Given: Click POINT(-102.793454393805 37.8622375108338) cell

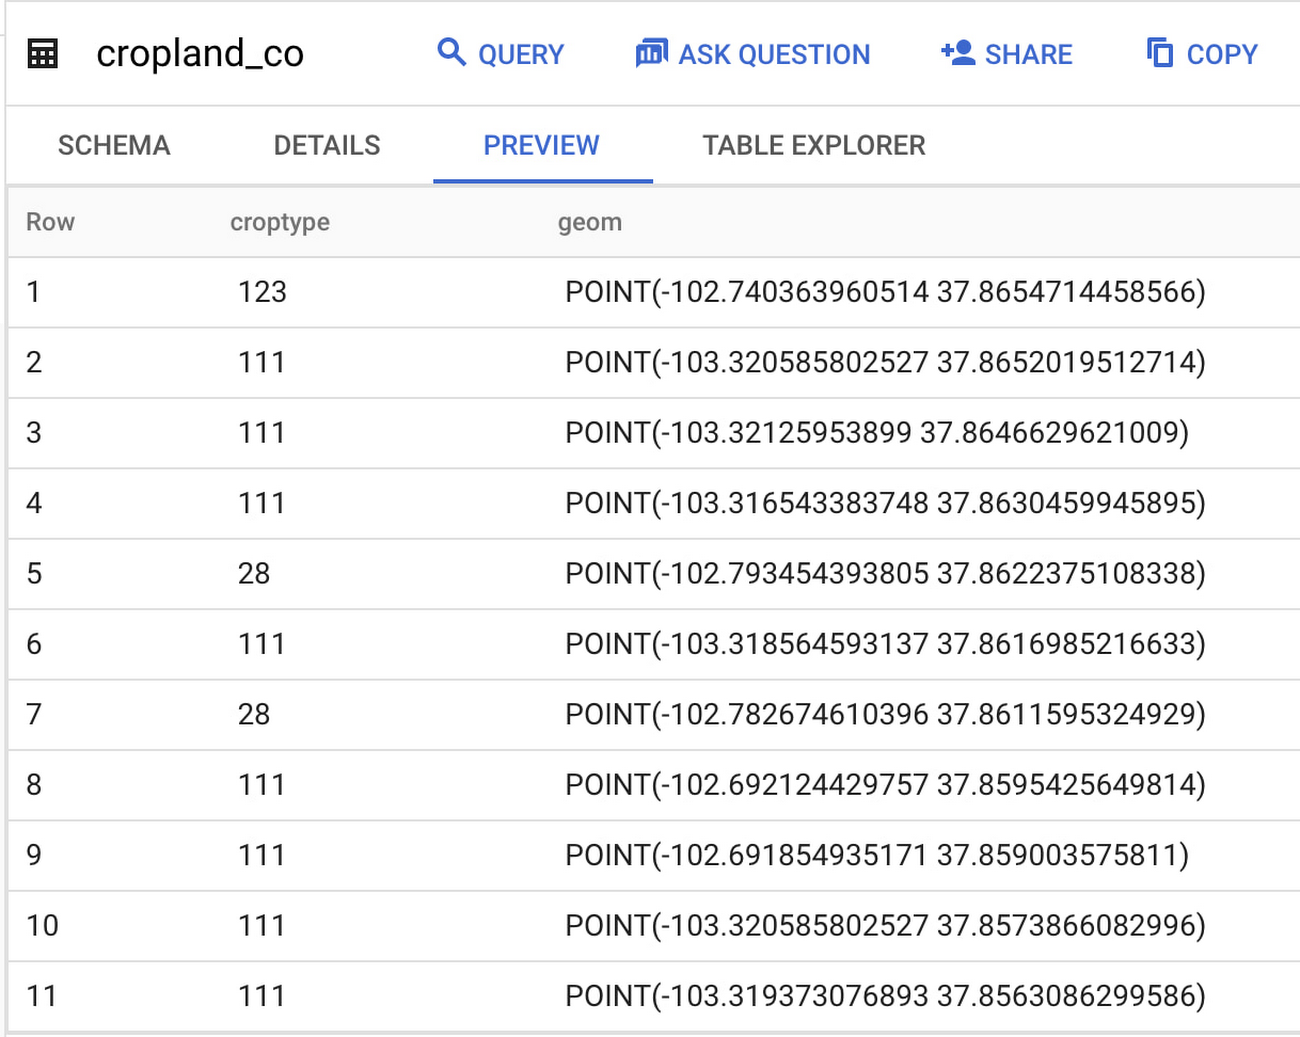Looking at the screenshot, I should point(885,574).
